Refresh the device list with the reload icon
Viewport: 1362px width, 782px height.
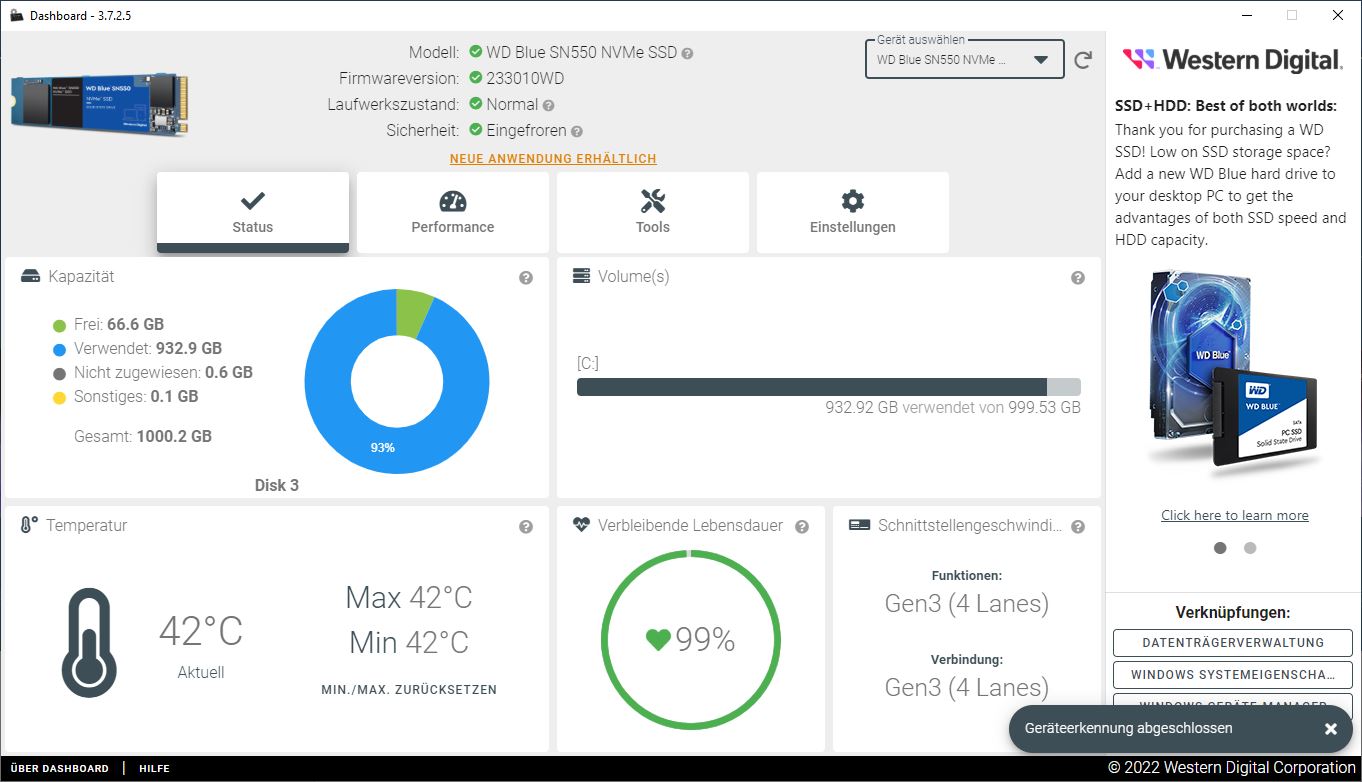click(x=1083, y=60)
